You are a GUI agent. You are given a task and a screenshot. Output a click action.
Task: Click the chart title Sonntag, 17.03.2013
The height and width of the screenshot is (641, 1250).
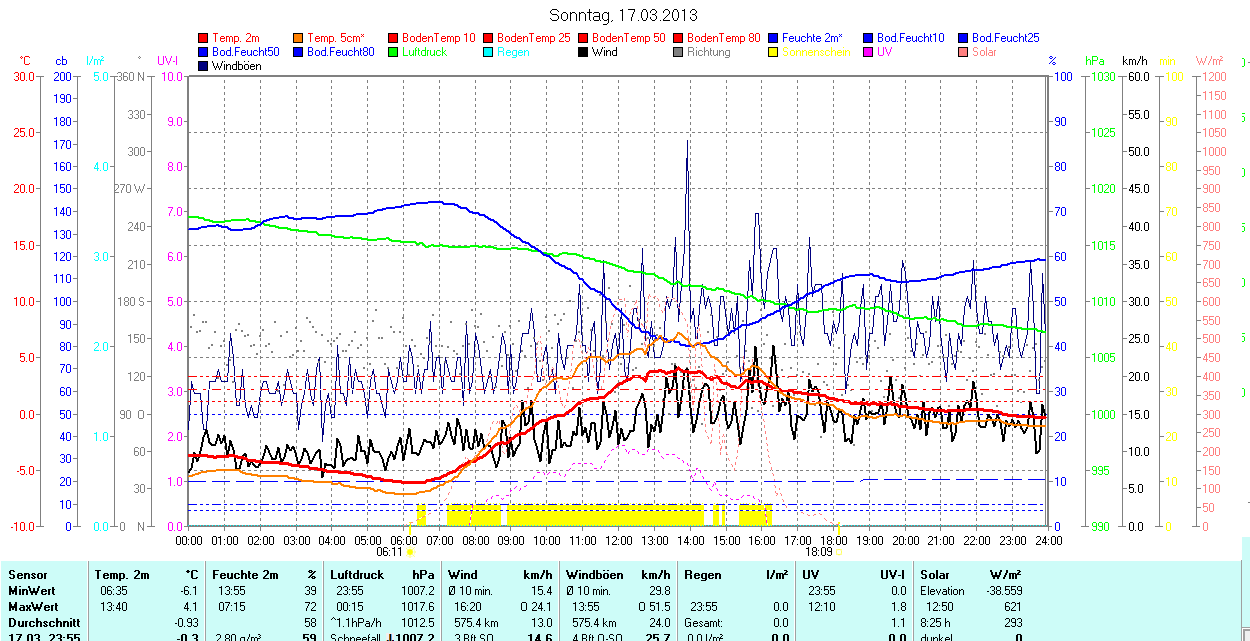(x=624, y=15)
